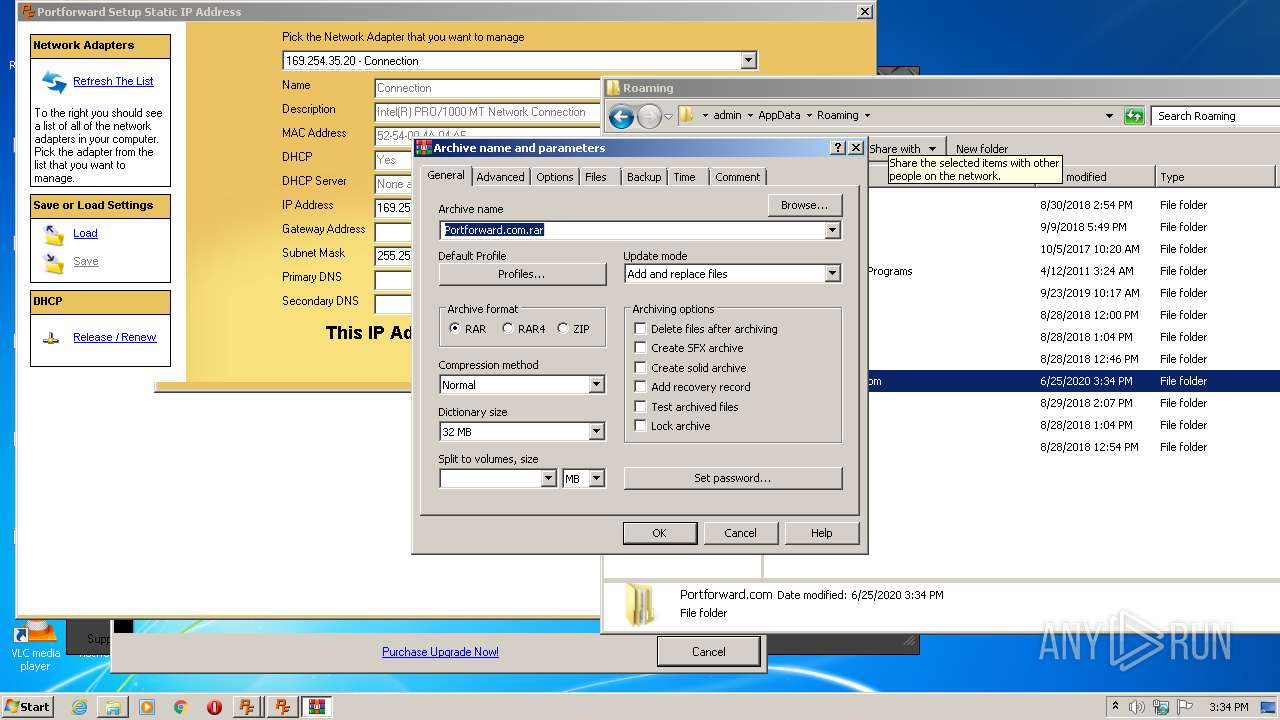Click the Load settings folder icon

(x=54, y=234)
